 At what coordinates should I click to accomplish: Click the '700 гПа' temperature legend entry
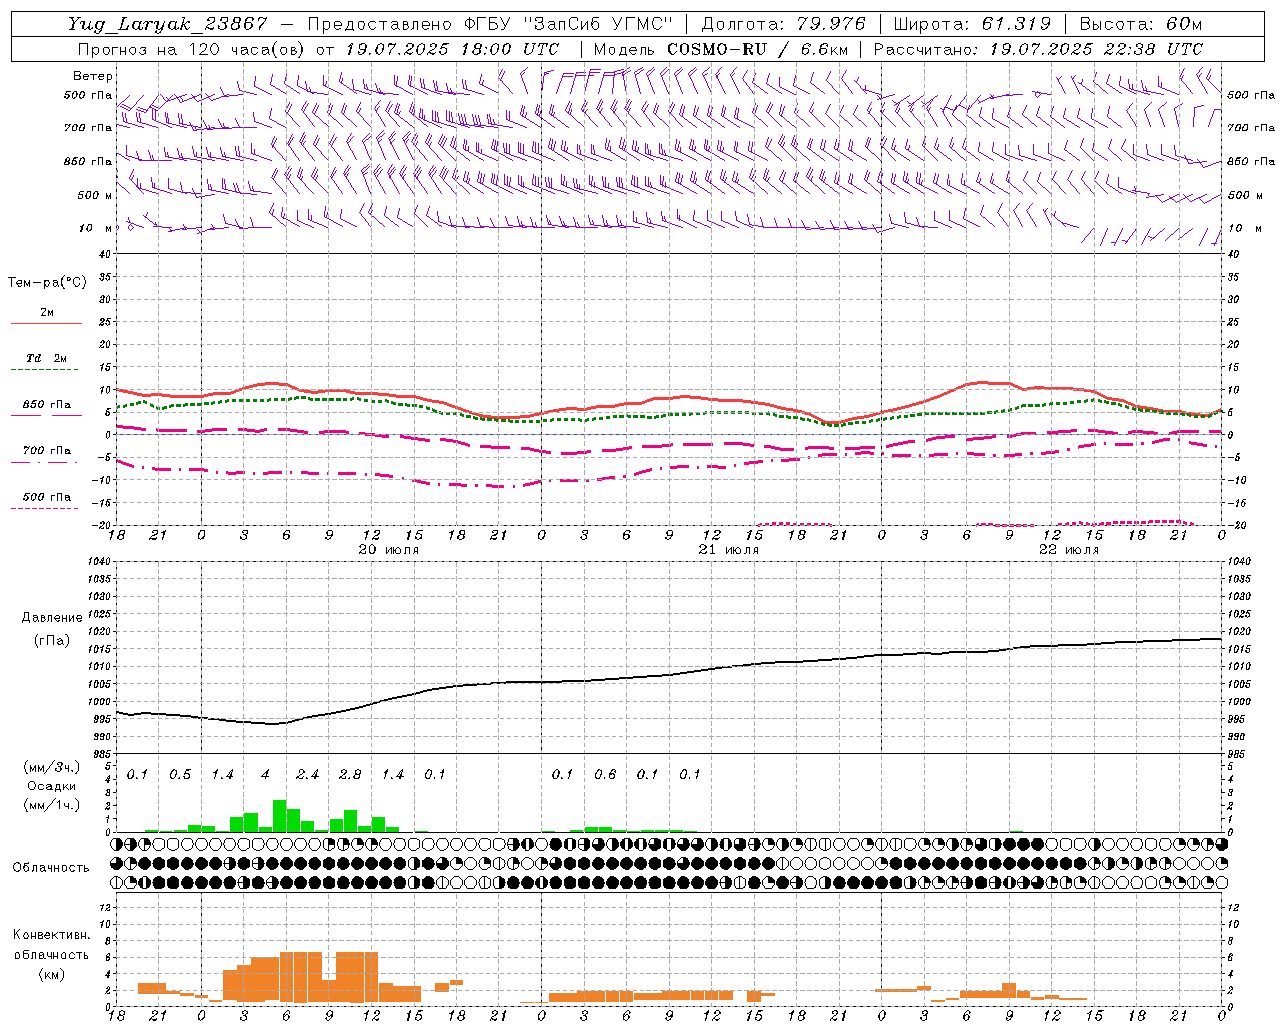(47, 450)
